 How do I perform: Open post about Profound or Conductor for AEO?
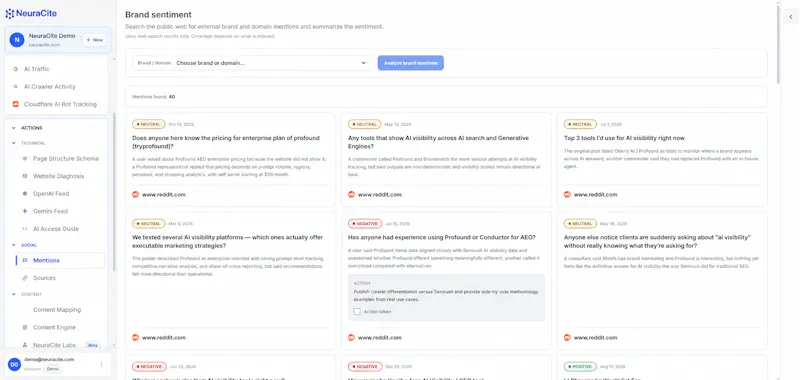[442, 237]
